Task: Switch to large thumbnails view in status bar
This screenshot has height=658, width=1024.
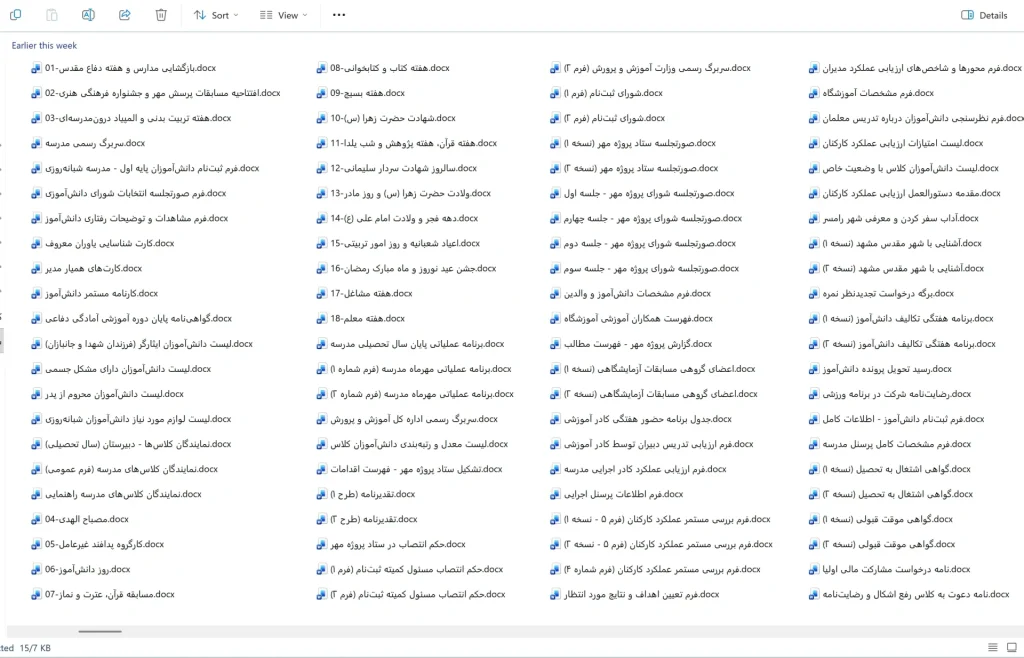Action: coord(1012,648)
